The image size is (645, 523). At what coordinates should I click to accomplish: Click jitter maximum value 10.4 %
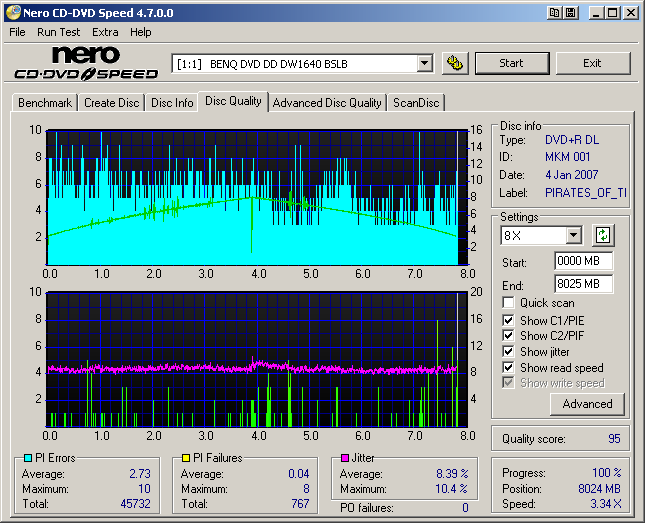click(x=452, y=489)
